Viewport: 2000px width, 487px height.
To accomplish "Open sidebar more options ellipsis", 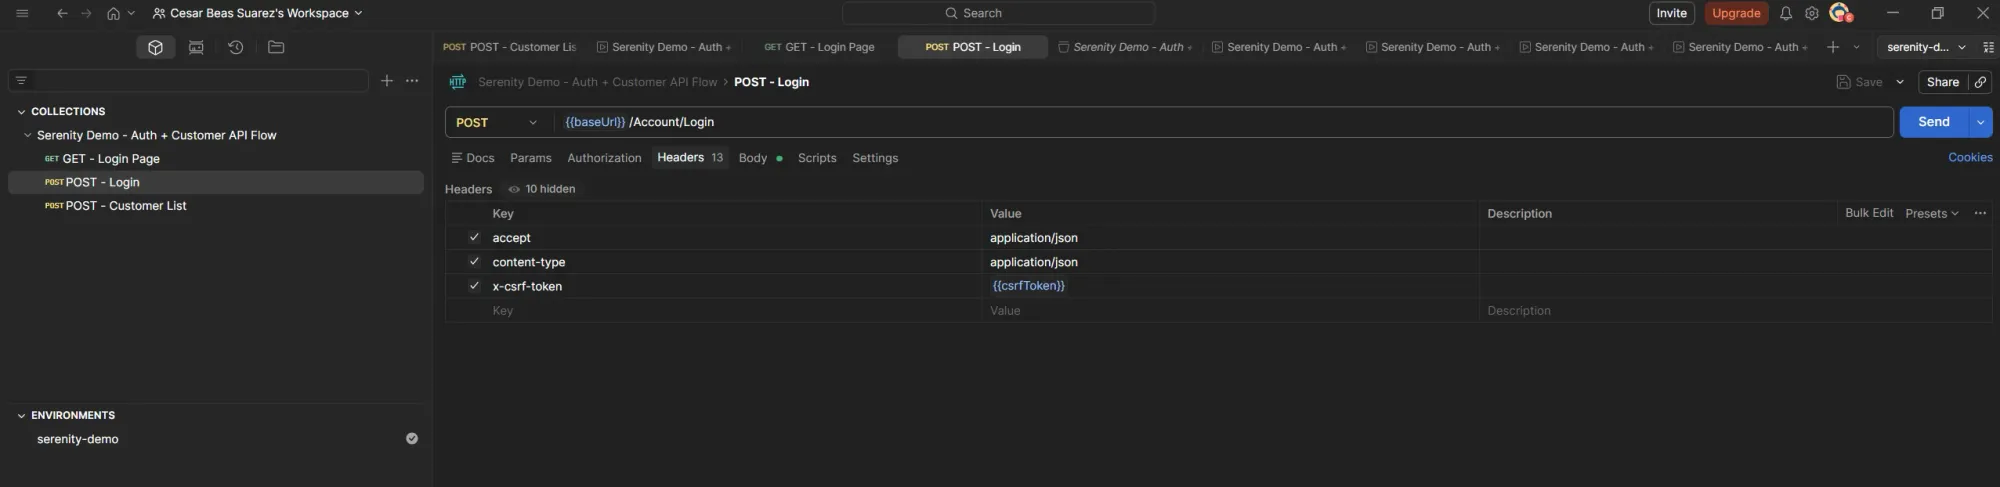I will point(412,81).
